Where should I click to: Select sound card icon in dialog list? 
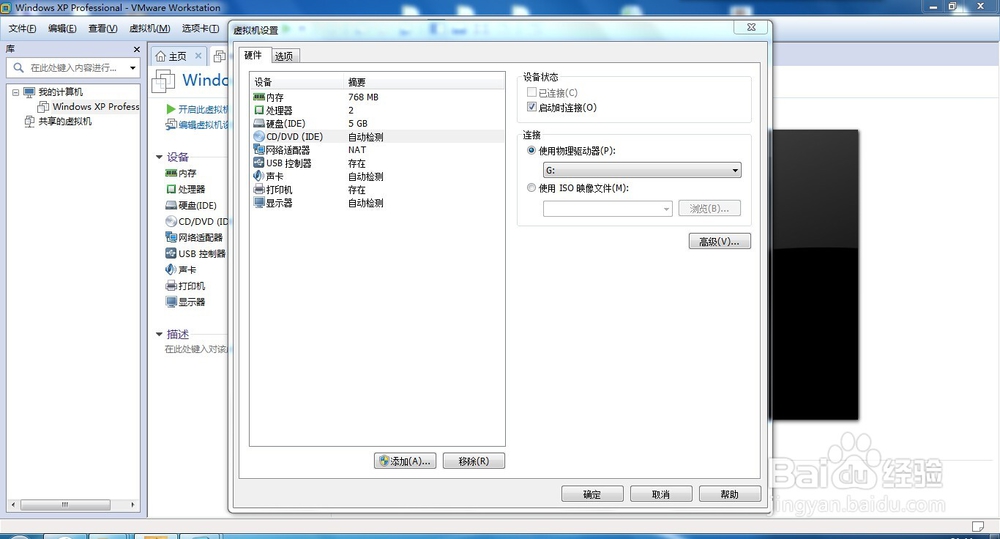pyautogui.click(x=259, y=176)
